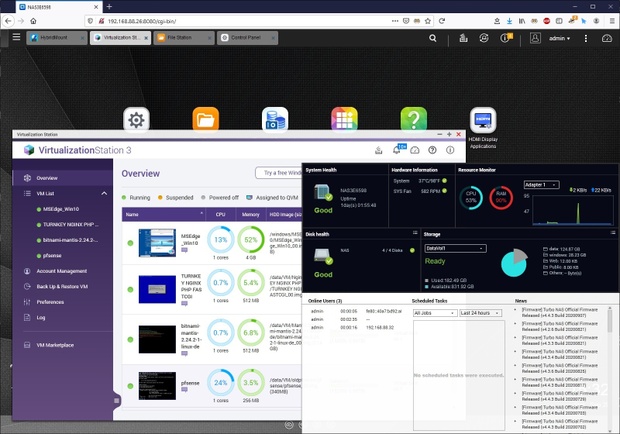The image size is (620, 434).
Task: Collapse the sidebar with the edge handle
Action: (117, 400)
